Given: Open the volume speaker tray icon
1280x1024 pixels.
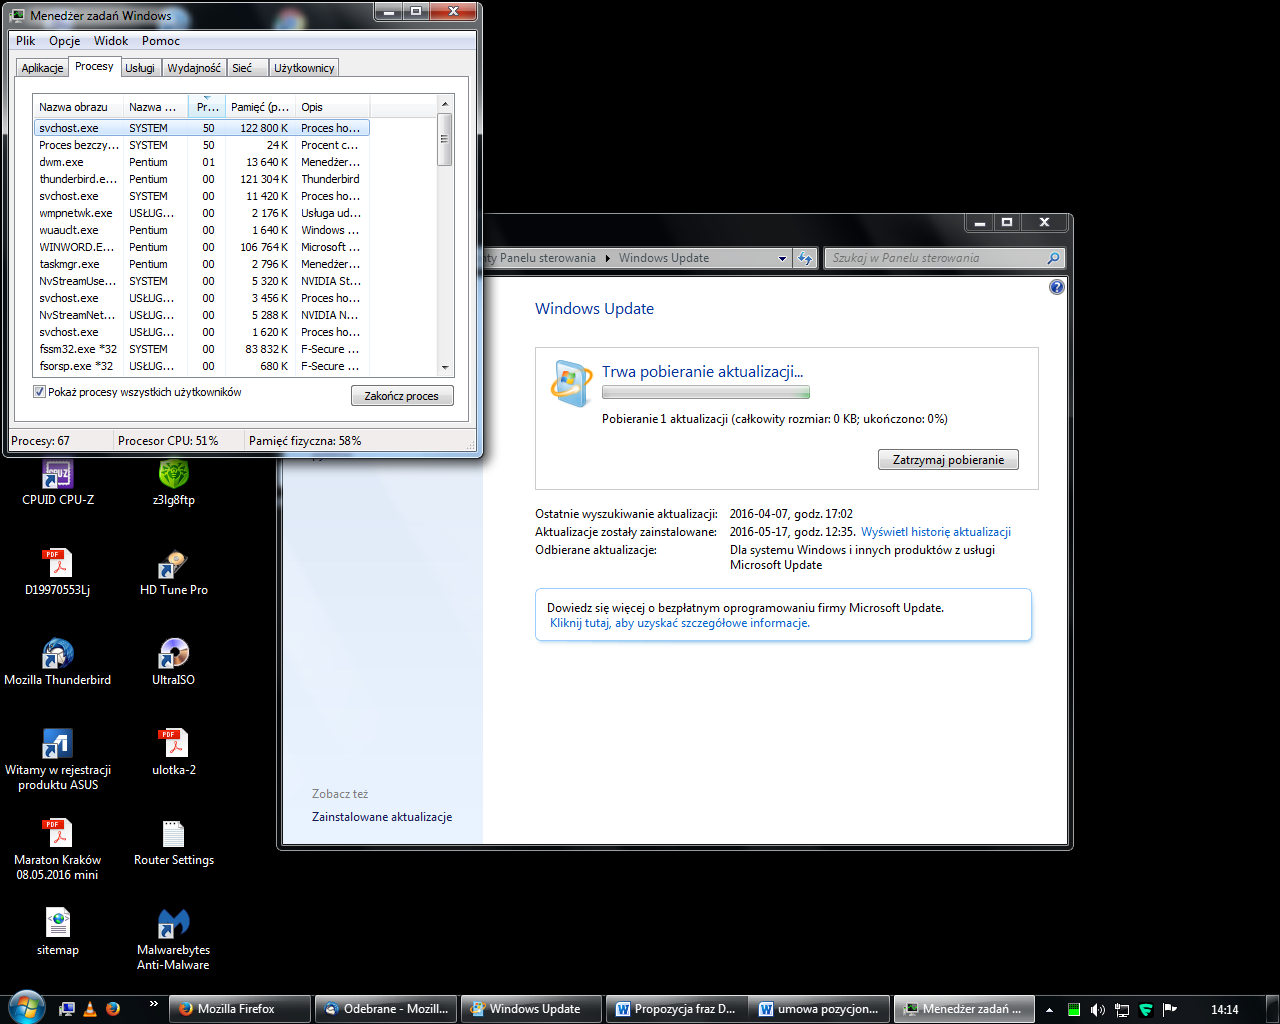Looking at the screenshot, I should pyautogui.click(x=1098, y=1009).
